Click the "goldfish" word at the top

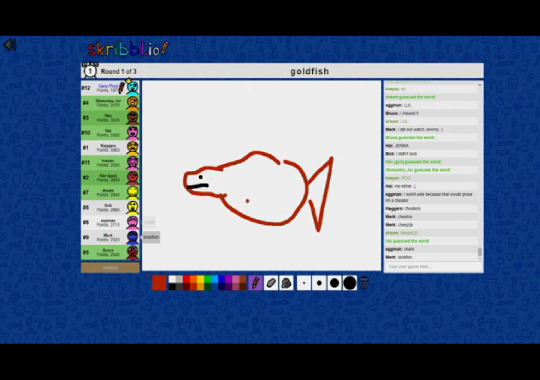coord(310,71)
